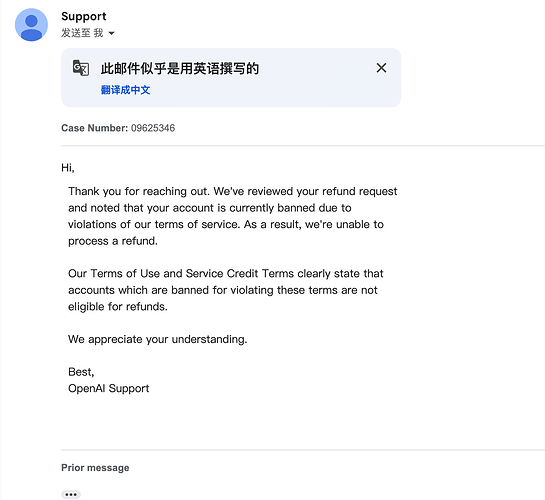
Task: Open the Google Translate icon in banner
Action: 81,68
